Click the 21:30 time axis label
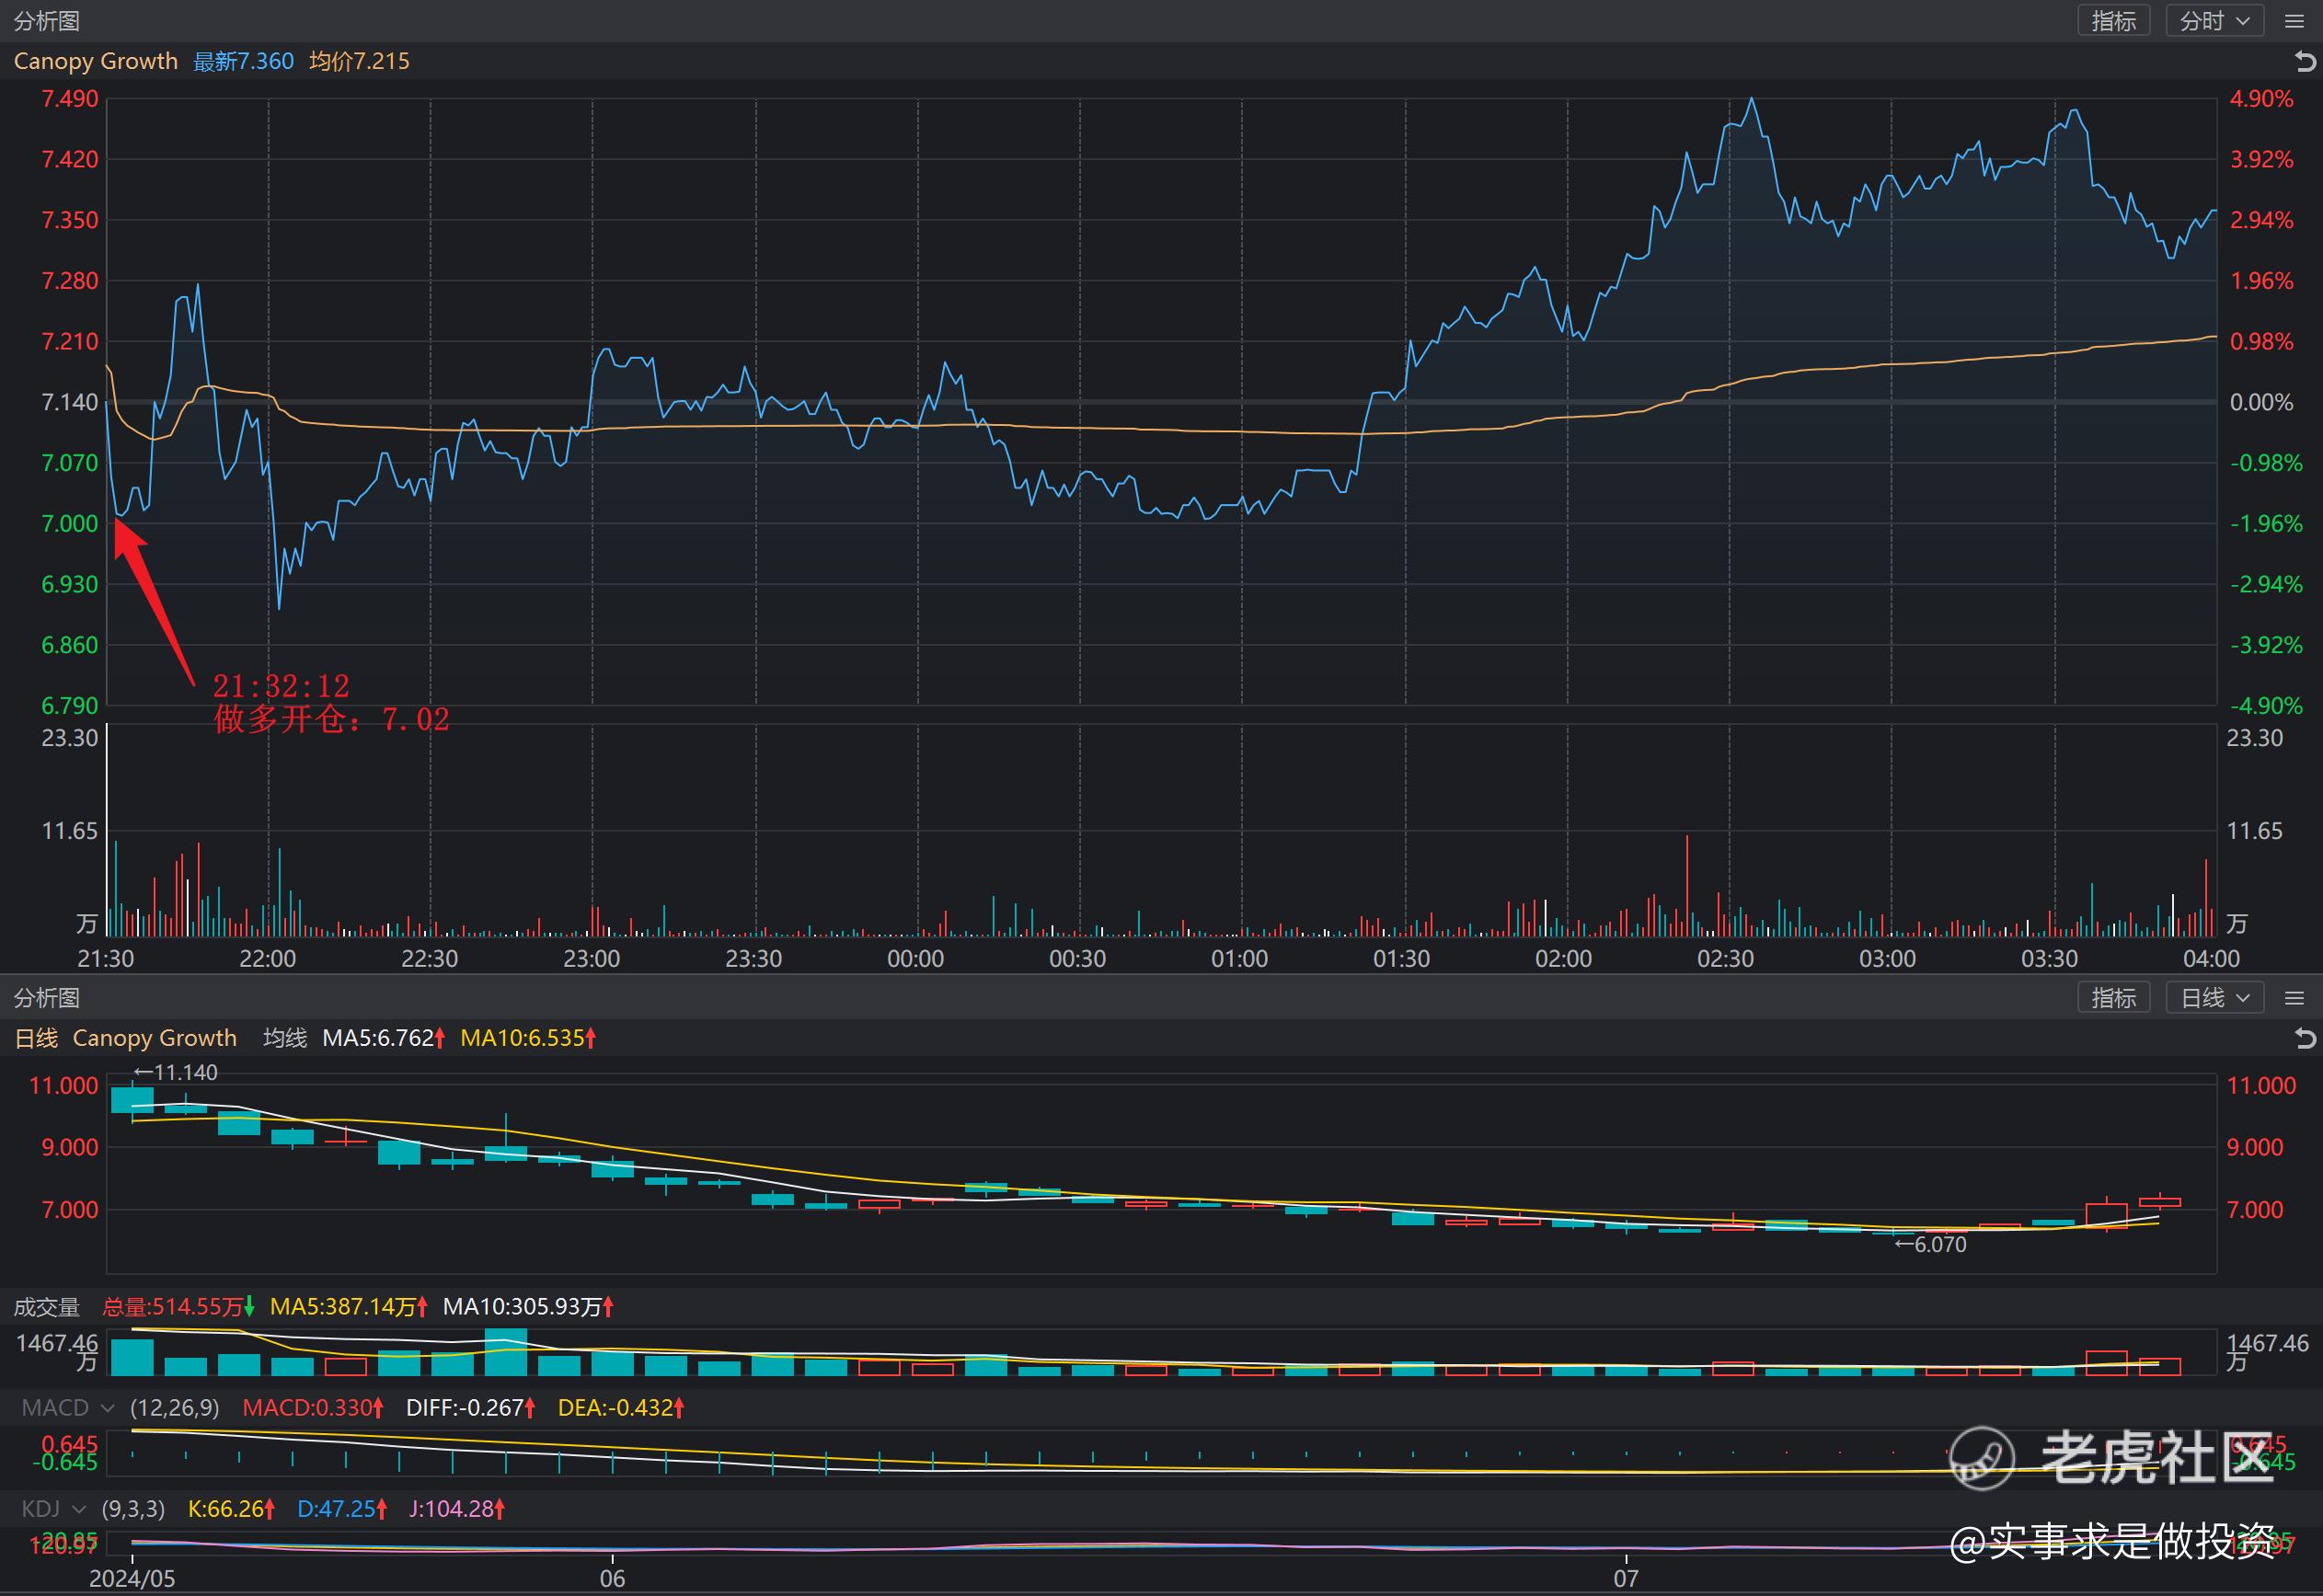The width and height of the screenshot is (2323, 1596). click(106, 959)
